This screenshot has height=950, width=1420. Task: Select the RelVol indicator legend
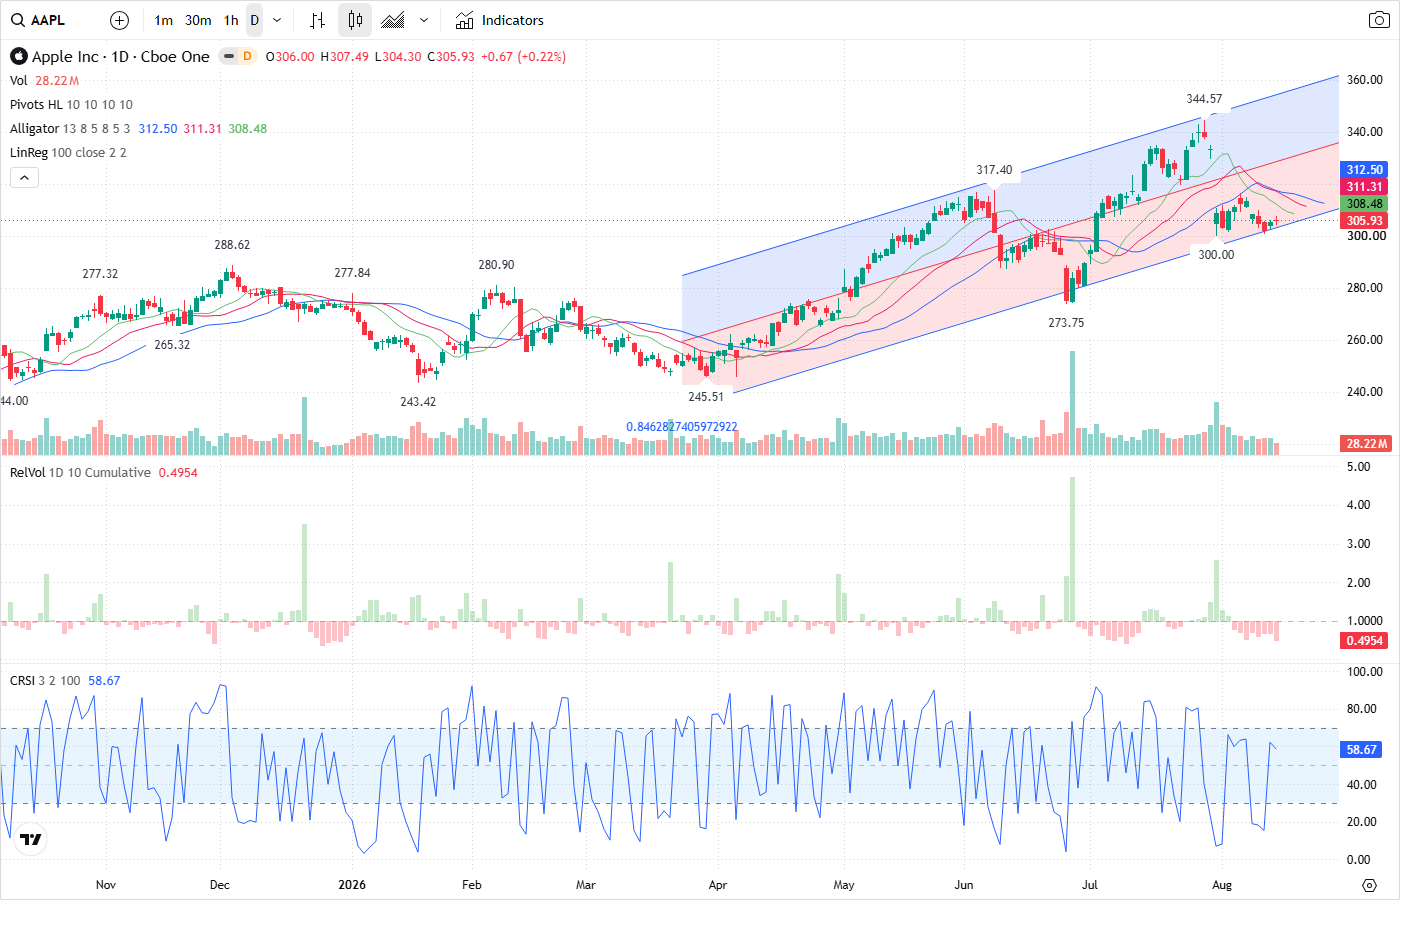[28, 473]
